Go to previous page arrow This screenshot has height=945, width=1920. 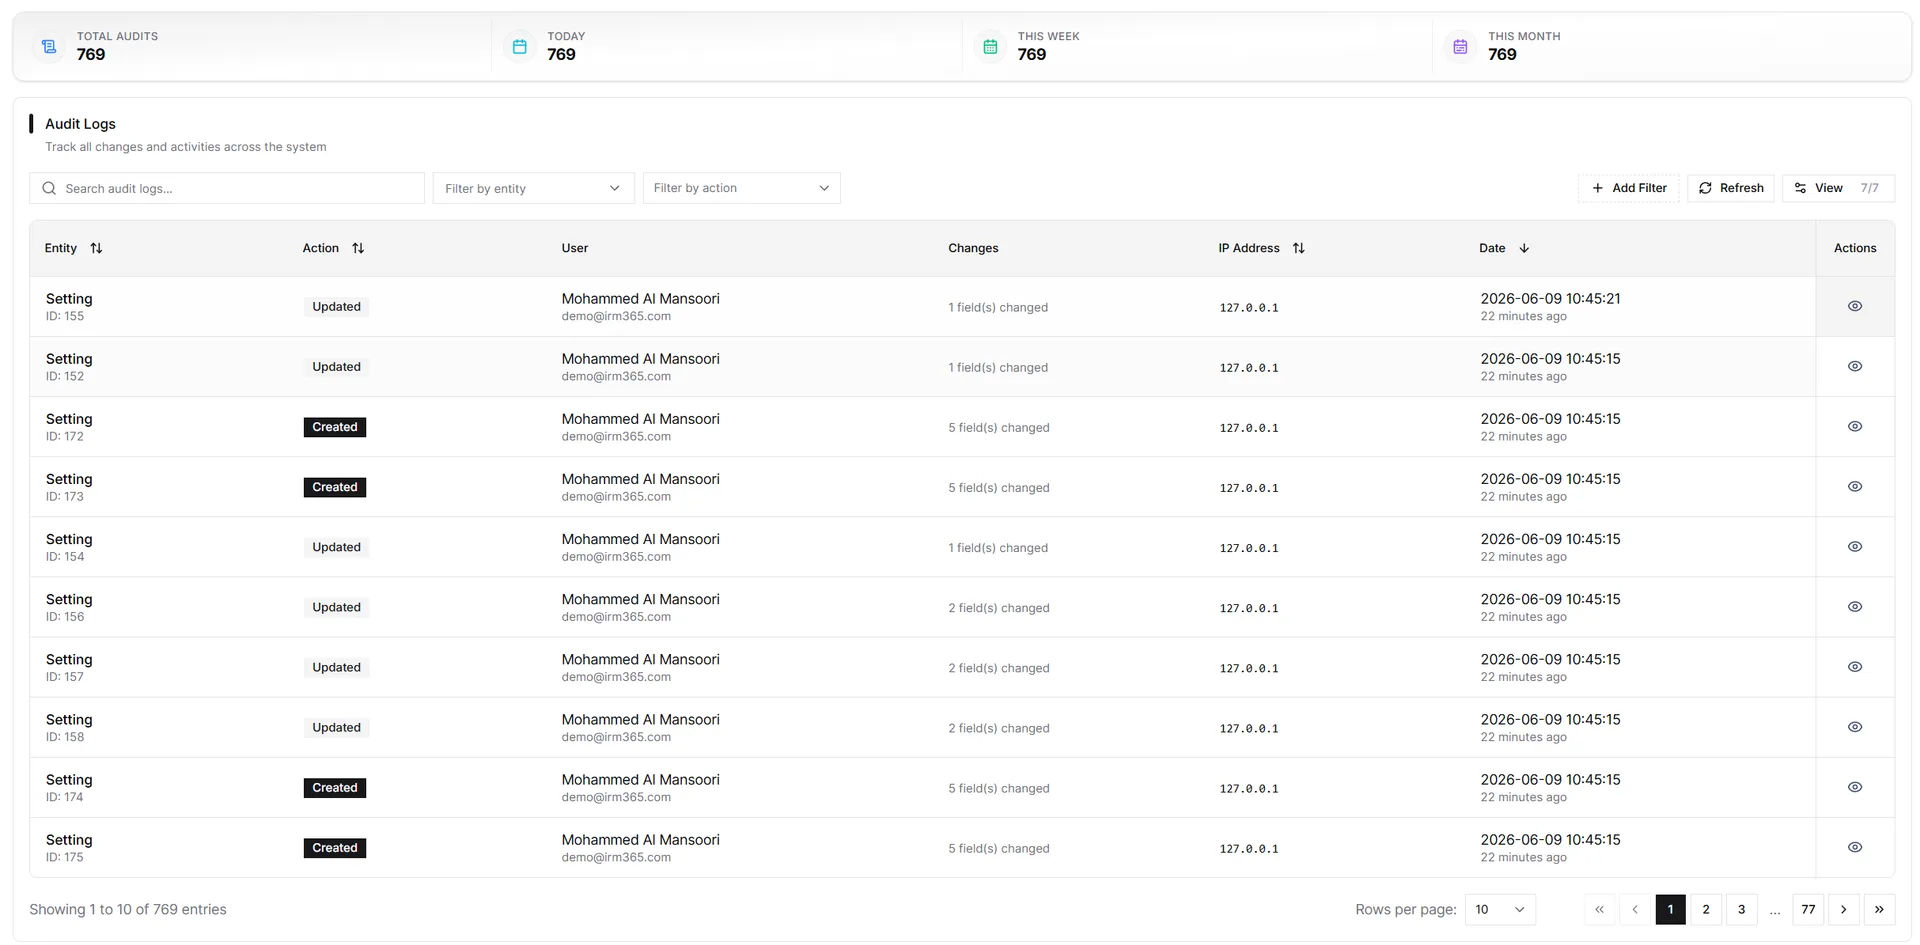[1635, 909]
